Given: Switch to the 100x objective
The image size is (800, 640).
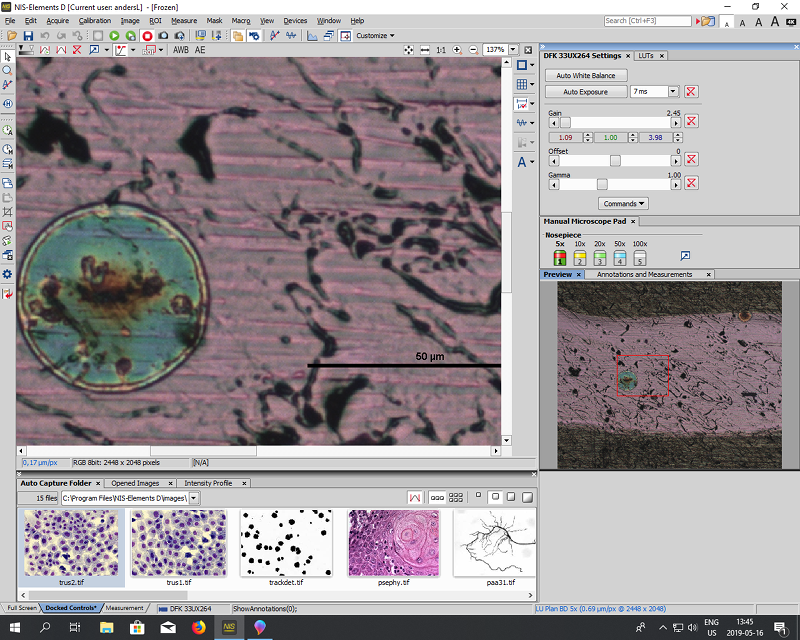Looking at the screenshot, I should [640, 258].
